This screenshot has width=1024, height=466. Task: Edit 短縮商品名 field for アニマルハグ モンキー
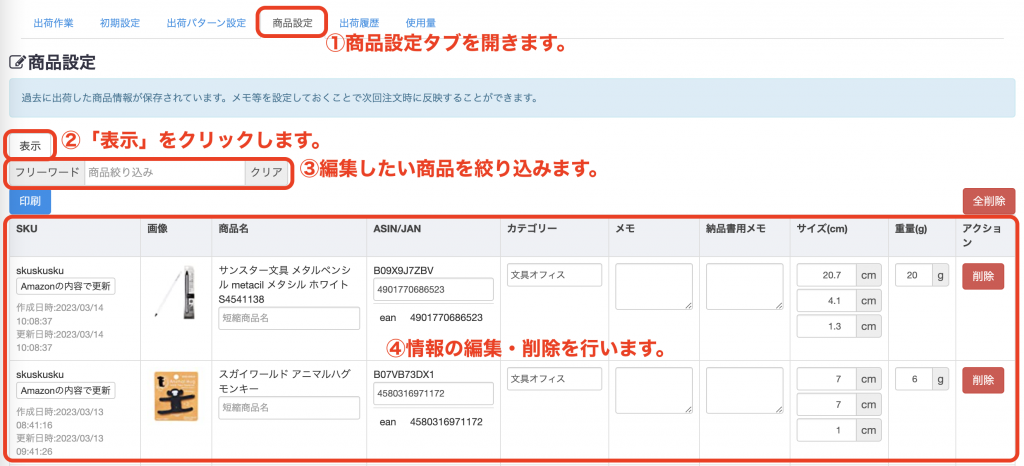pyautogui.click(x=289, y=408)
